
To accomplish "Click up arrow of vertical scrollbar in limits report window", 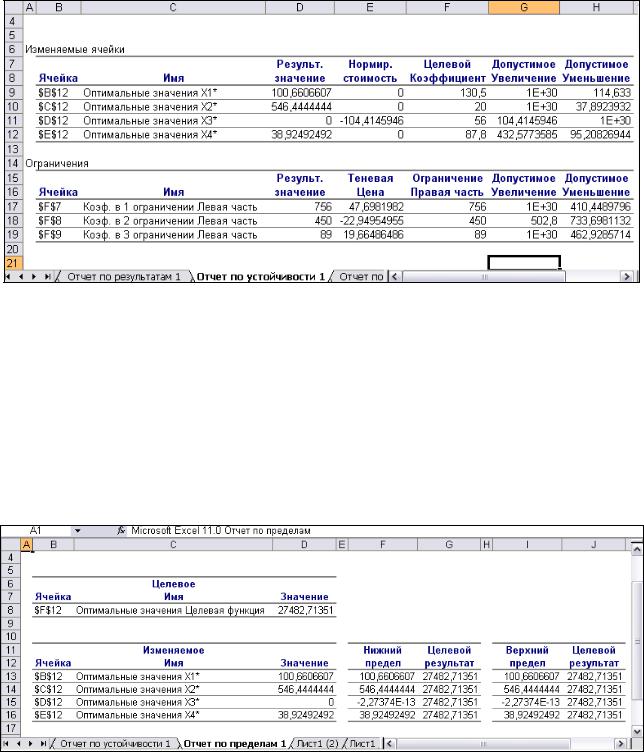I will pos(637,549).
